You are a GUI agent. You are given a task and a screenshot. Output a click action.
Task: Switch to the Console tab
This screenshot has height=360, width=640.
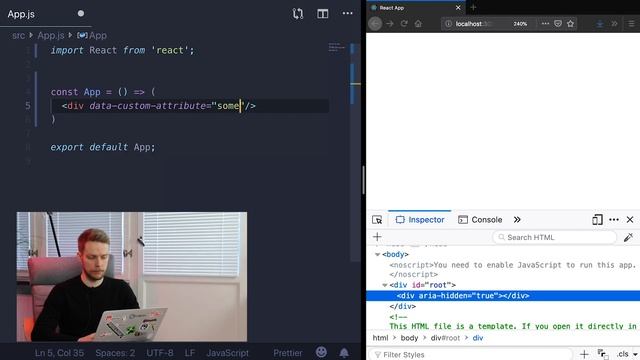pyautogui.click(x=480, y=220)
